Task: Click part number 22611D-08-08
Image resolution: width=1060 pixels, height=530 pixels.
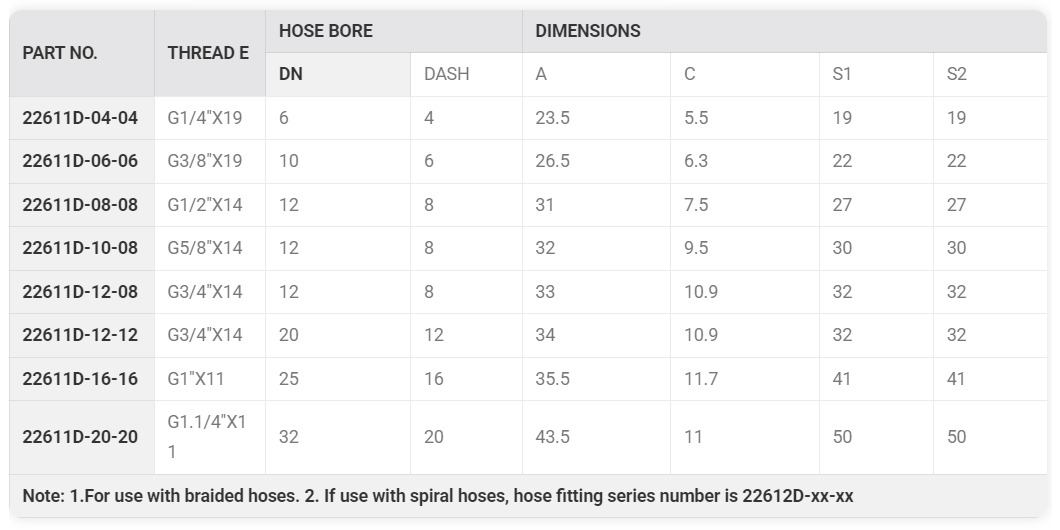Action: [x=80, y=205]
